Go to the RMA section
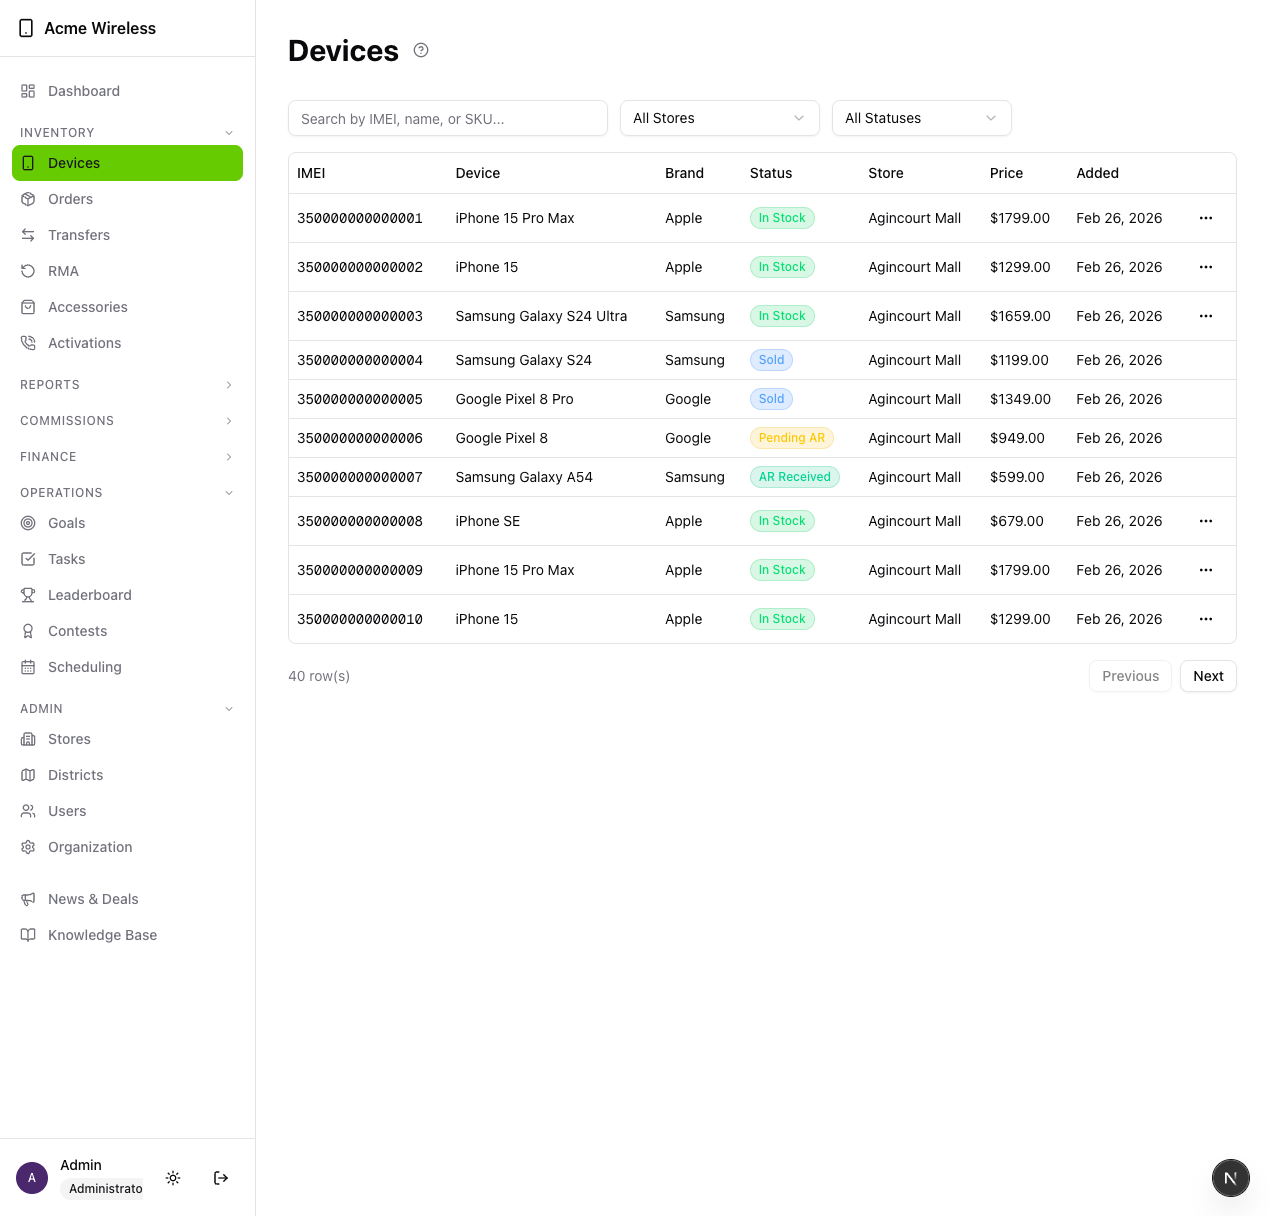The height and width of the screenshot is (1216, 1269). [x=63, y=271]
